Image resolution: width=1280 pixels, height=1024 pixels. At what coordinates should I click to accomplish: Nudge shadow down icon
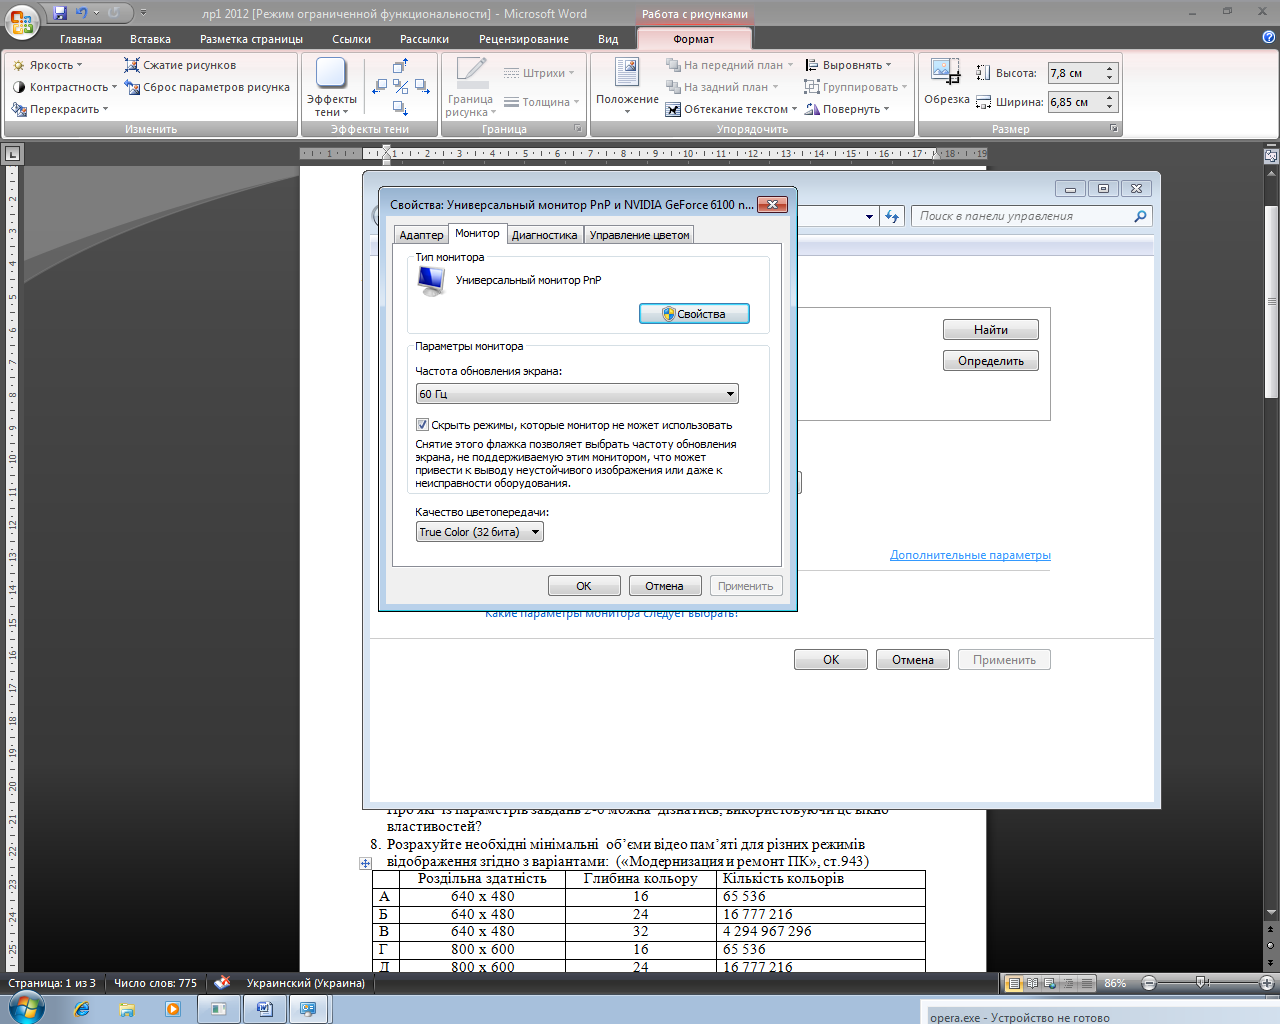(x=400, y=108)
